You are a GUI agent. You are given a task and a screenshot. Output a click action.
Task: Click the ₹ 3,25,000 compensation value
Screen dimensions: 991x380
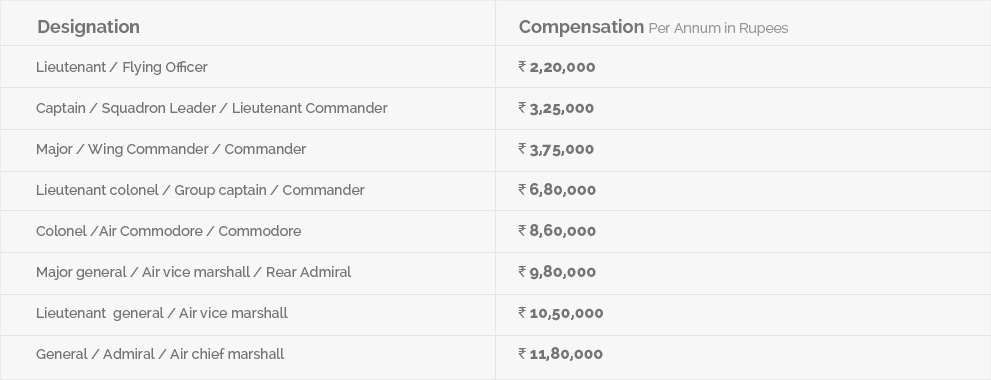(556, 108)
